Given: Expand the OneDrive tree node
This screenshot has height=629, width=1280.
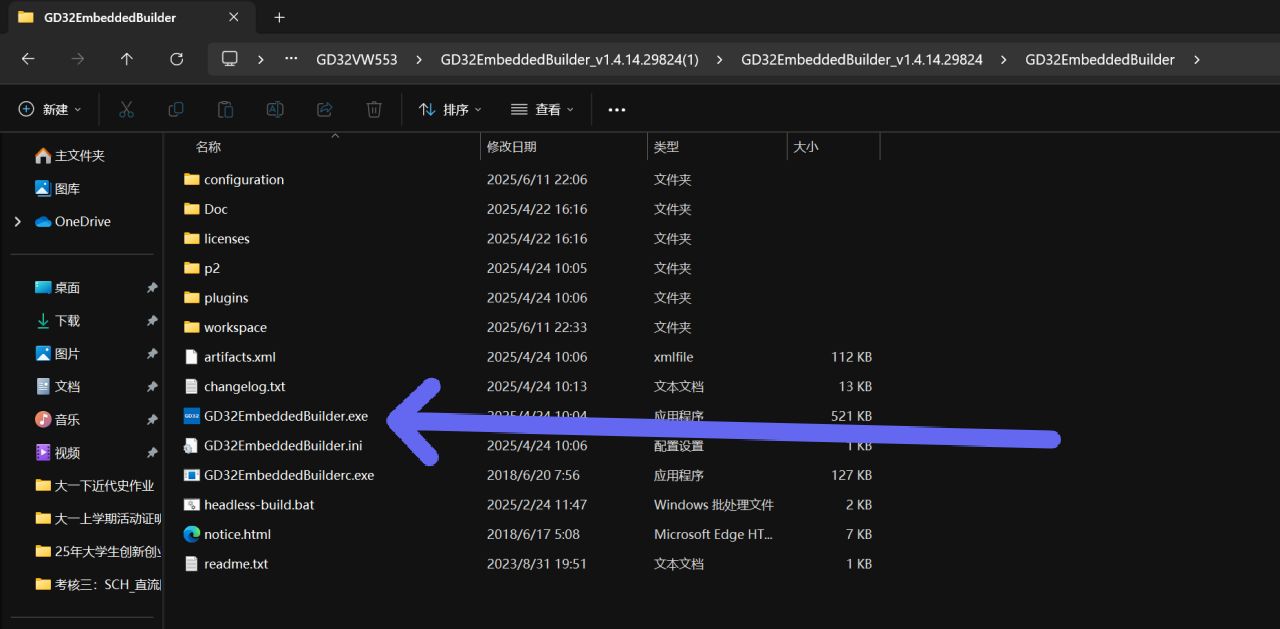Looking at the screenshot, I should click(x=17, y=221).
